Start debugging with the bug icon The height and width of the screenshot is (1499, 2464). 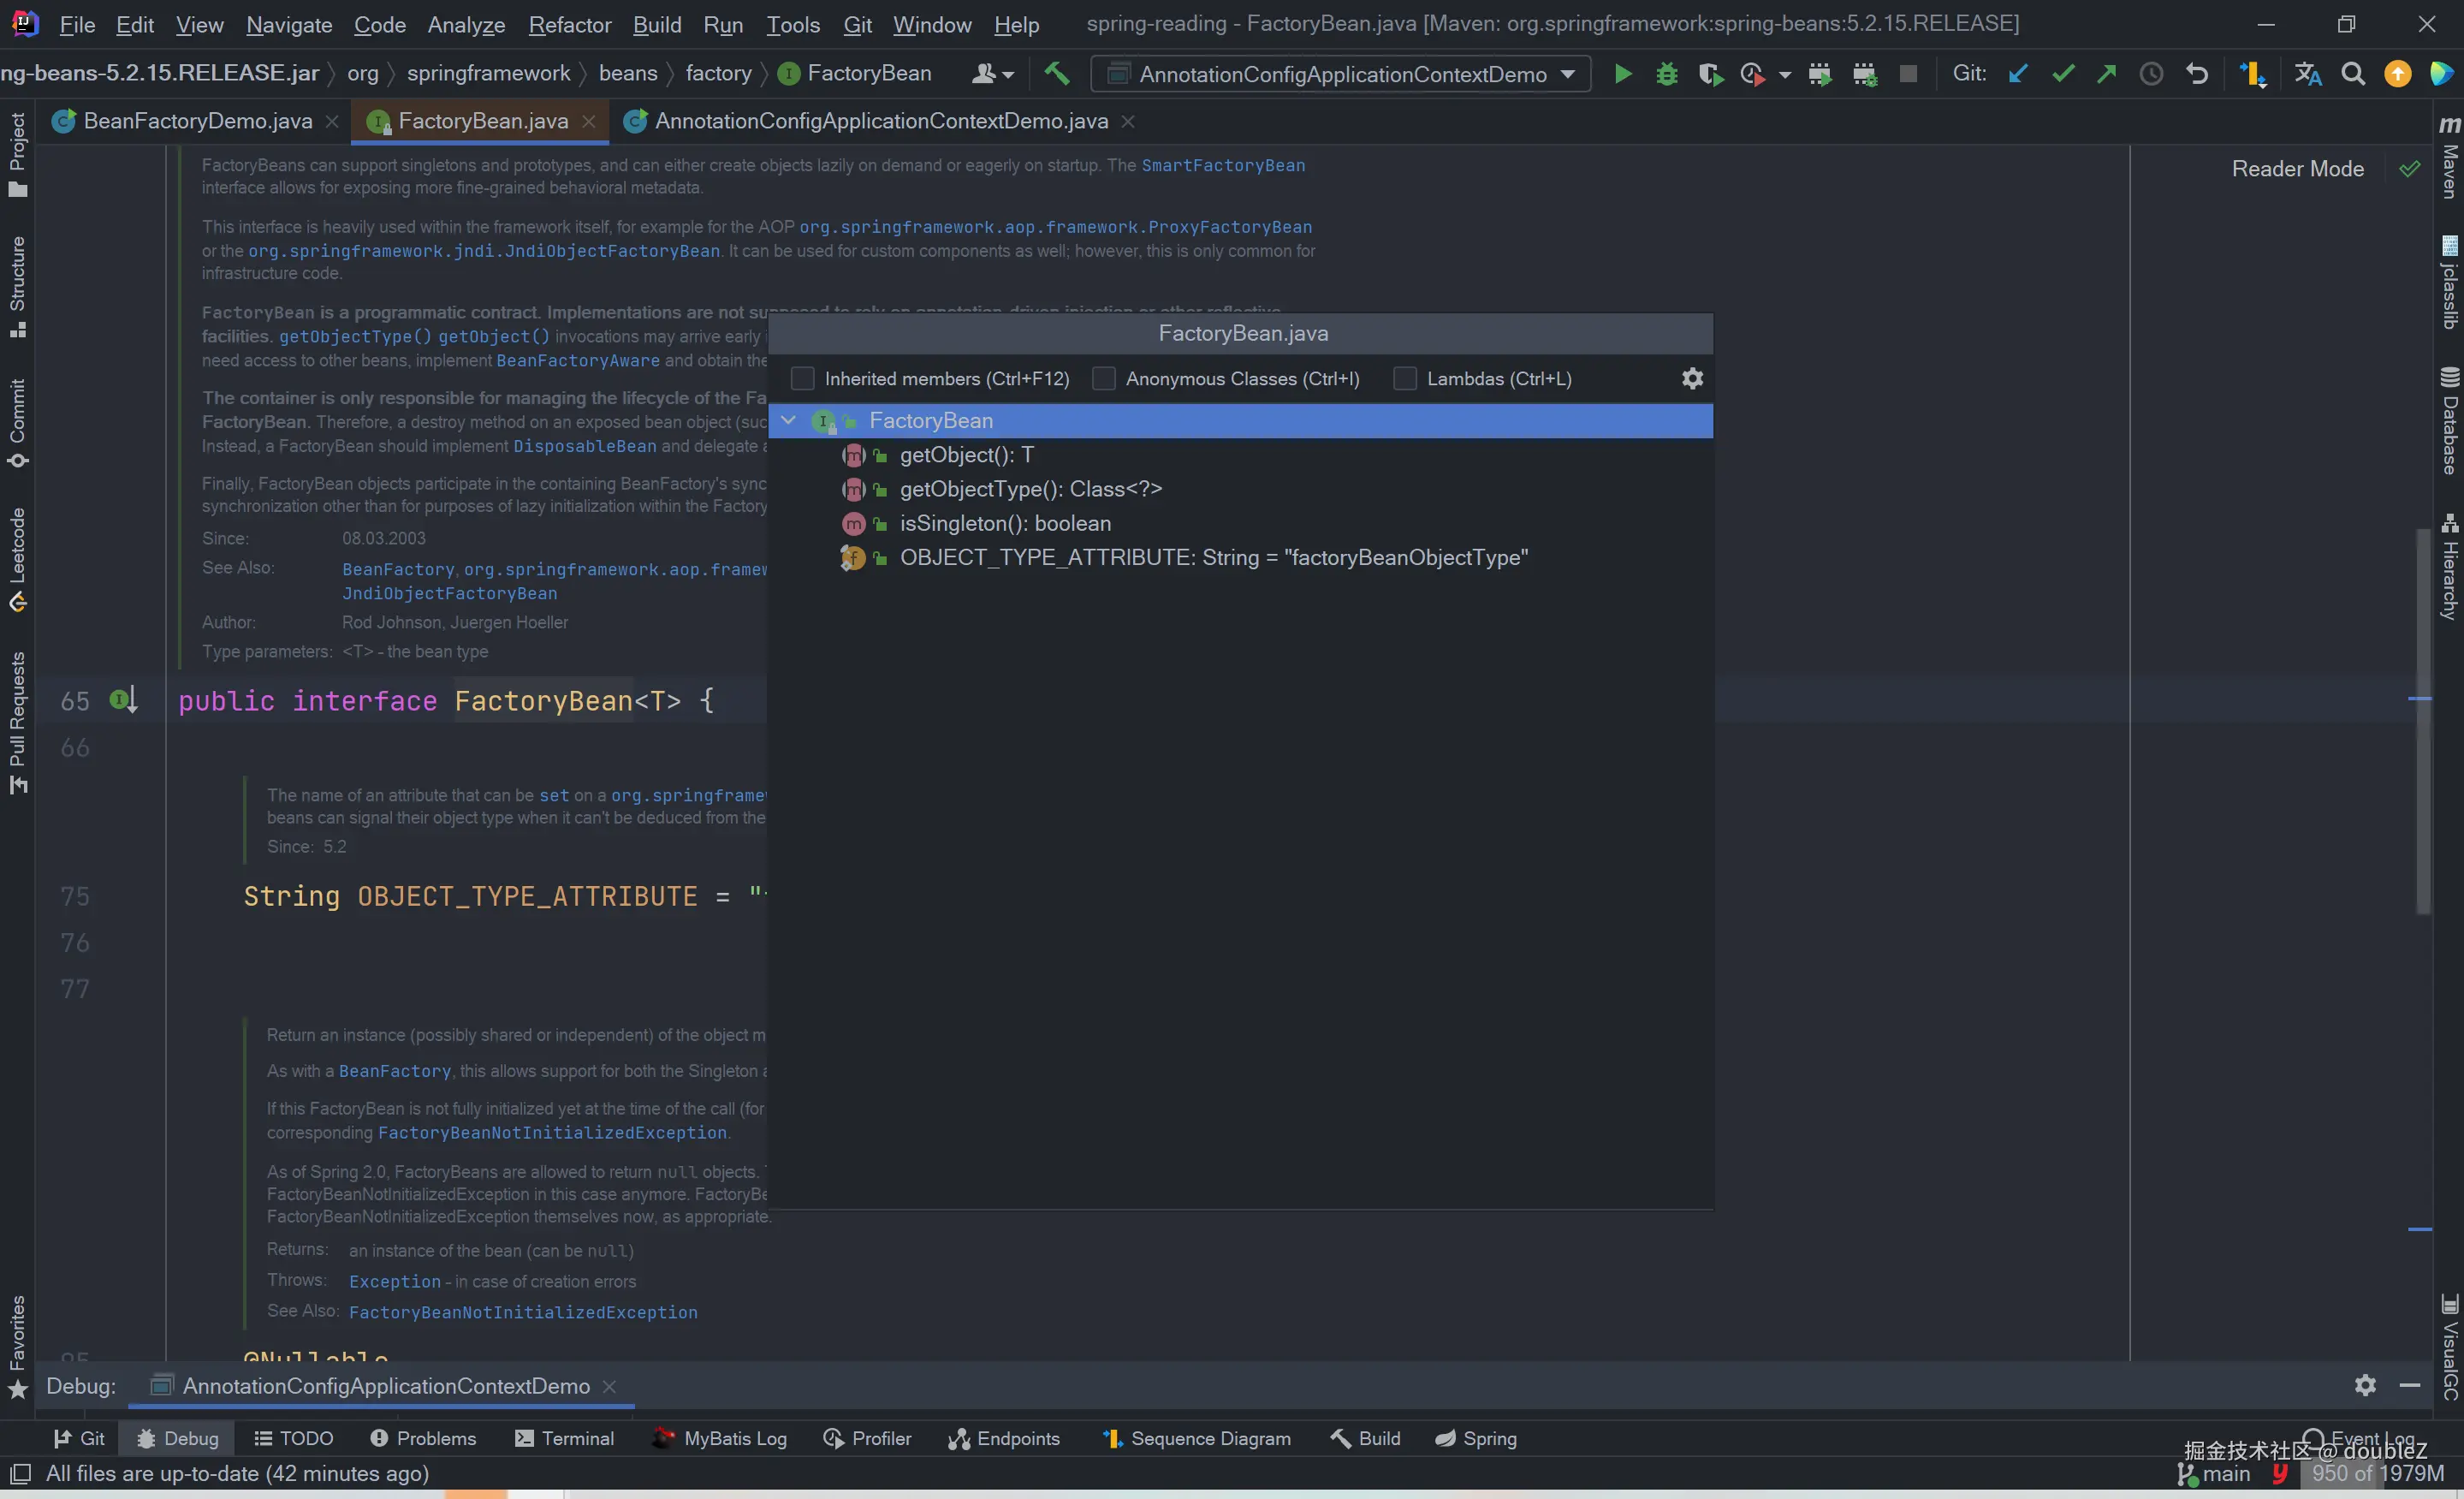(1666, 74)
